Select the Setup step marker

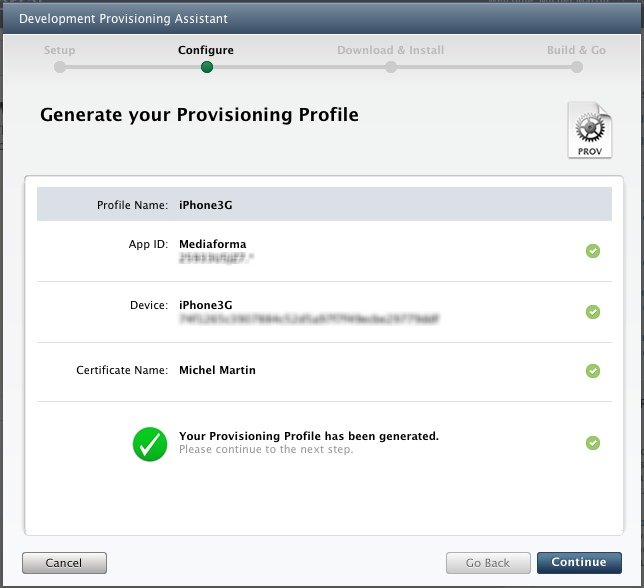(60, 68)
